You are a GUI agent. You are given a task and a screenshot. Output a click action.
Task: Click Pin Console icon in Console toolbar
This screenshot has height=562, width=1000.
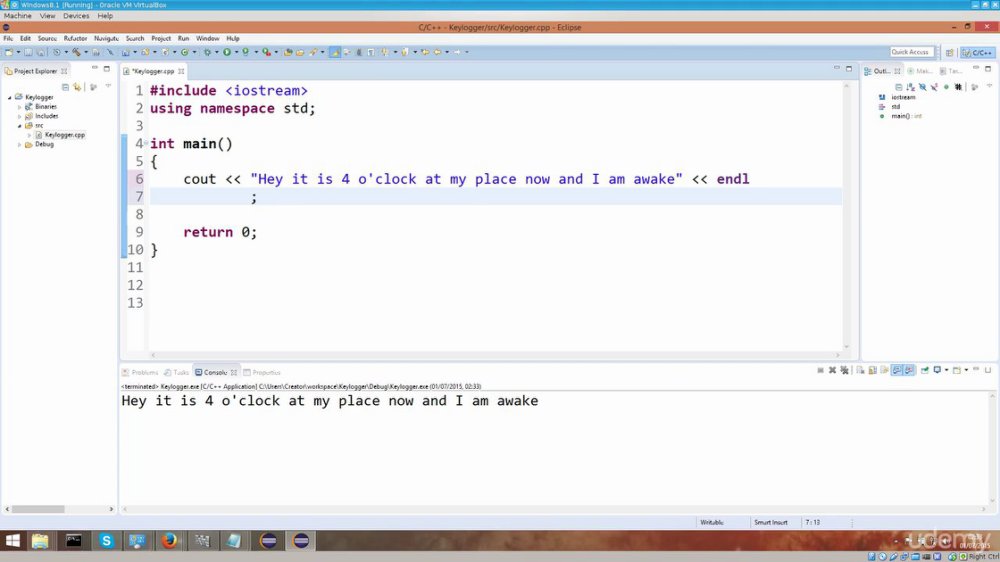coord(925,370)
